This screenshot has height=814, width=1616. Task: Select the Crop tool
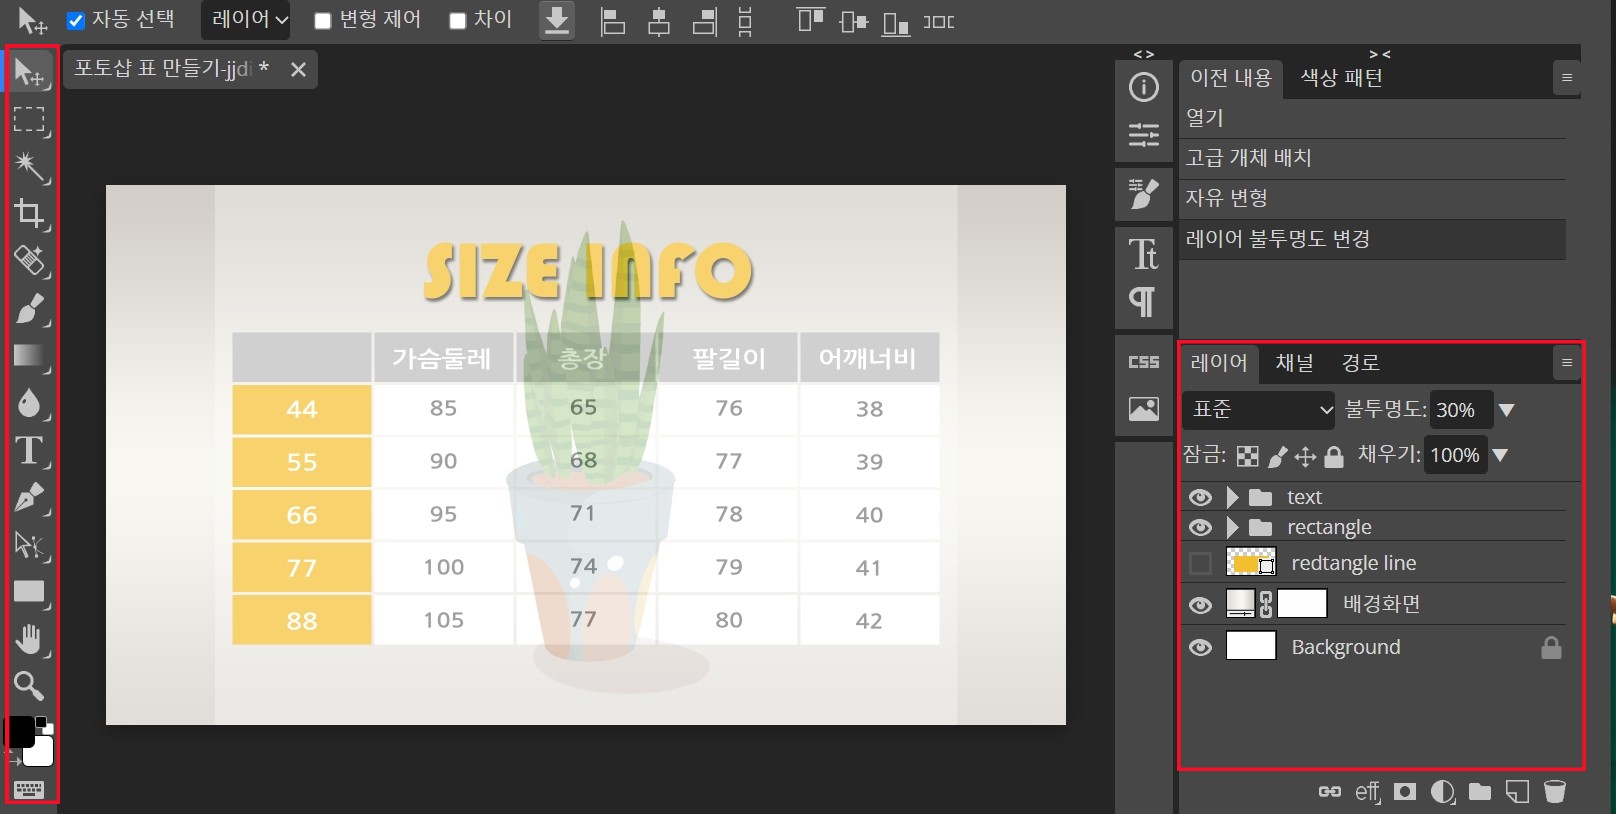[29, 213]
